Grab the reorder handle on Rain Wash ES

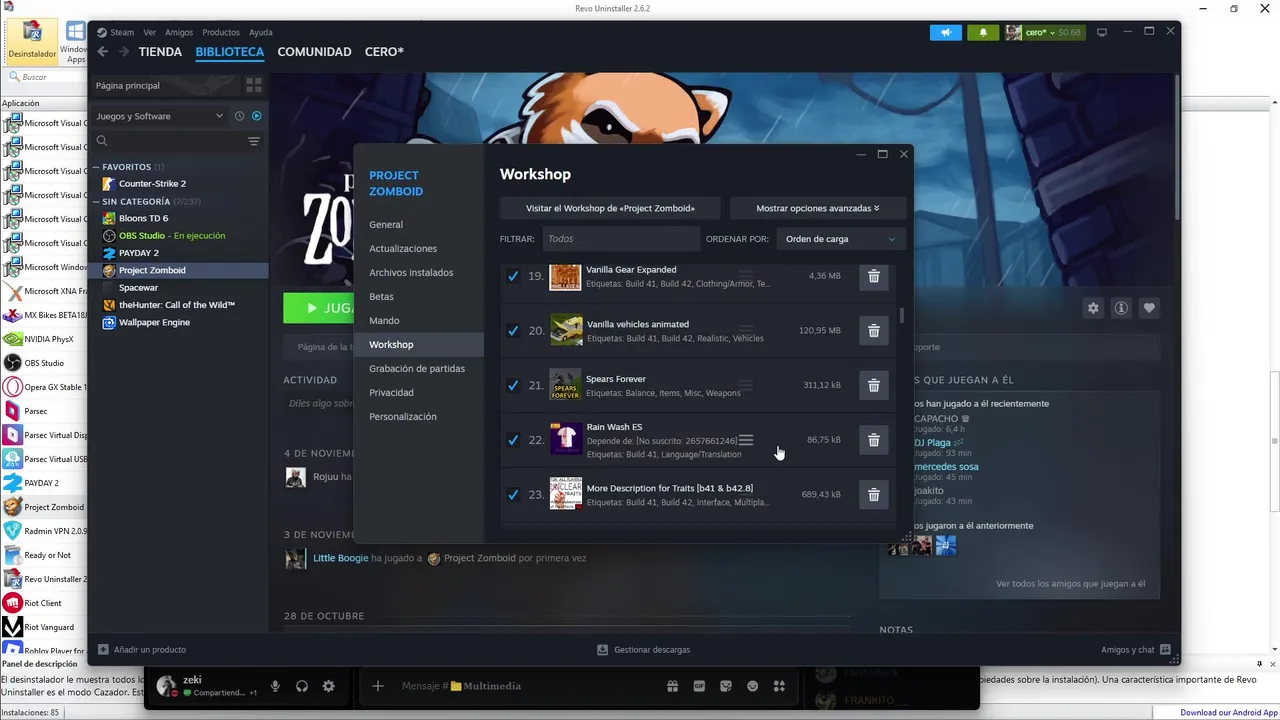tap(745, 440)
